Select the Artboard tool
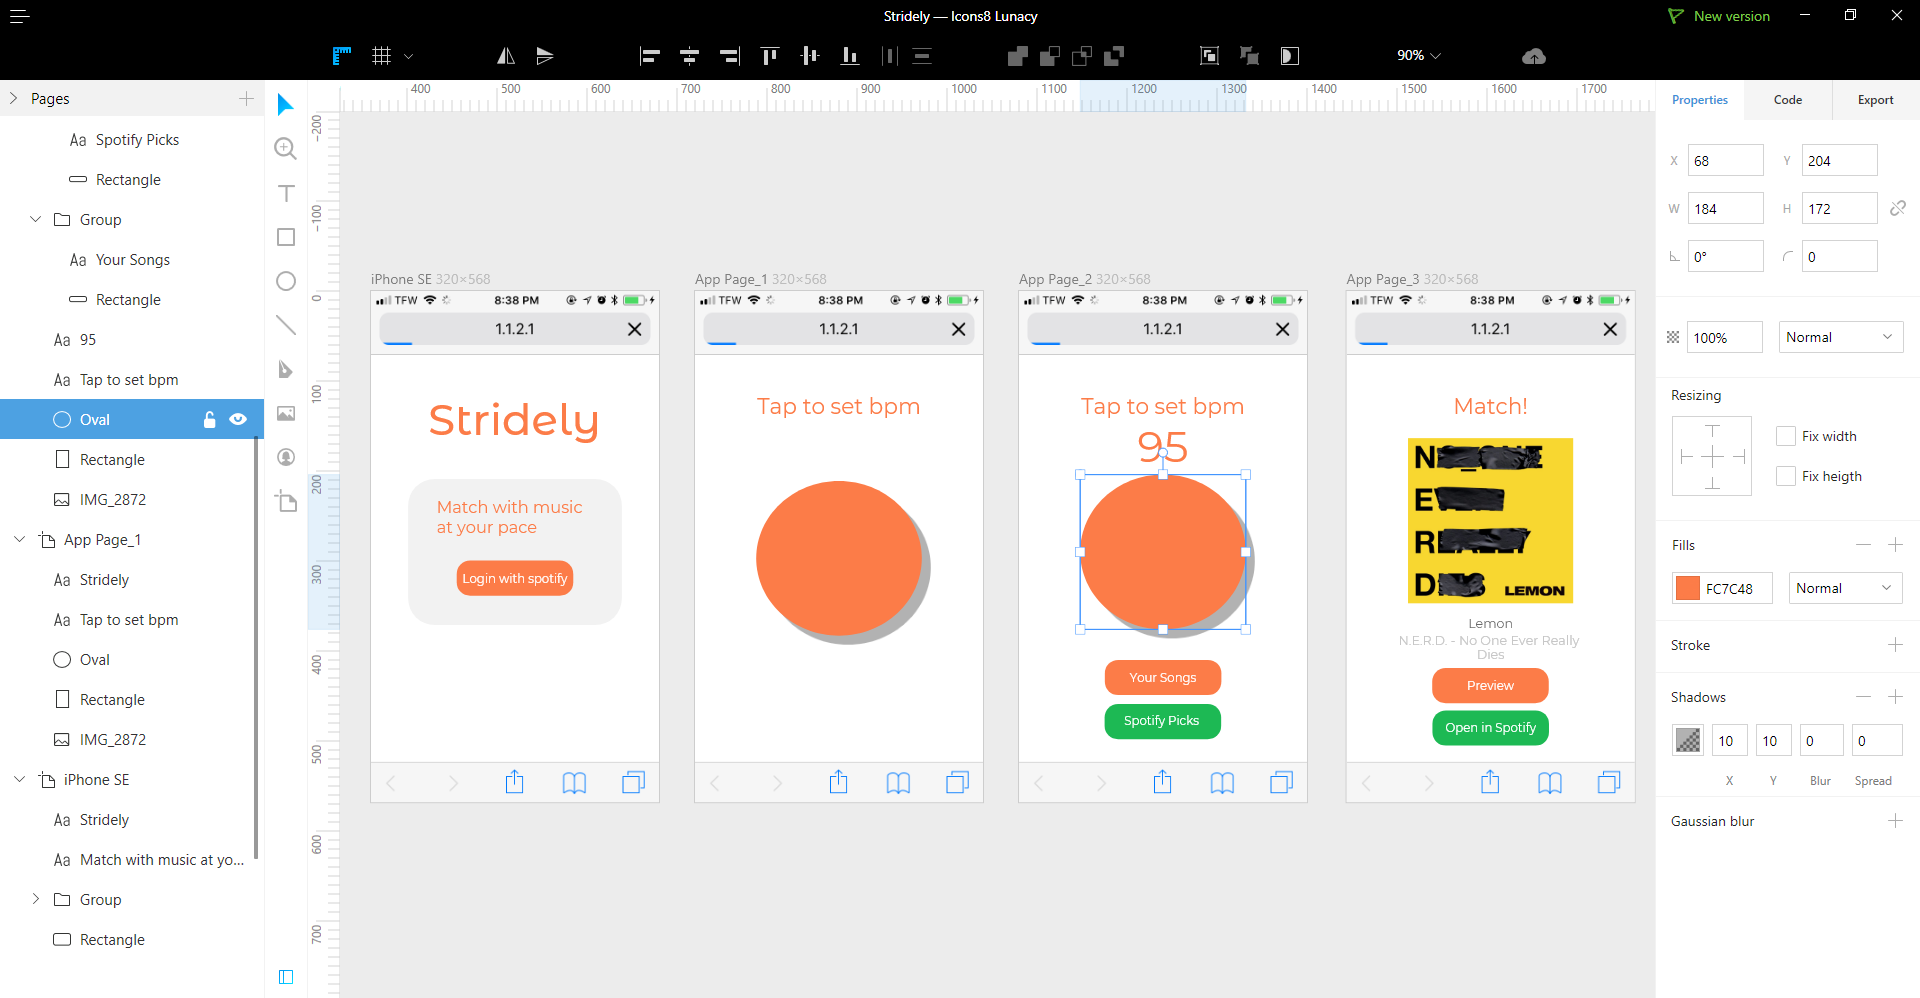The height and width of the screenshot is (998, 1920). (286, 501)
